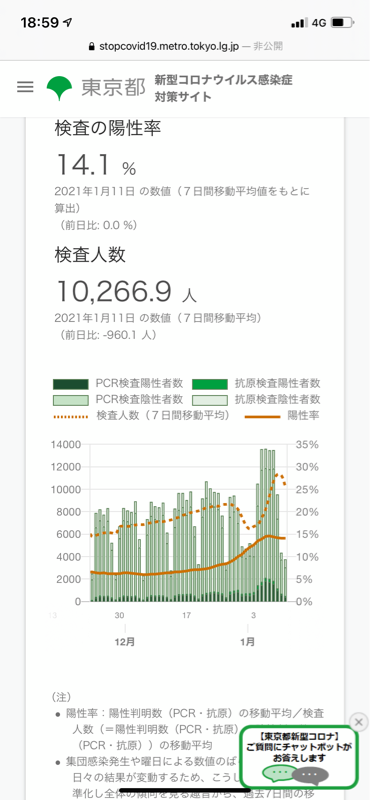Tap the 1月 axis label on chart
Screen dimensions: 370x800
248,642
